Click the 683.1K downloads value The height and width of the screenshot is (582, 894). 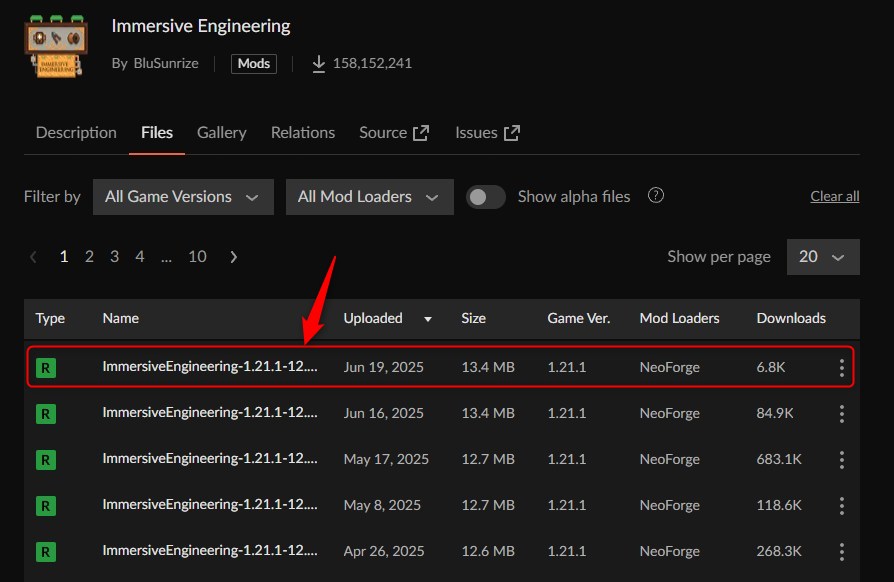[x=779, y=460]
